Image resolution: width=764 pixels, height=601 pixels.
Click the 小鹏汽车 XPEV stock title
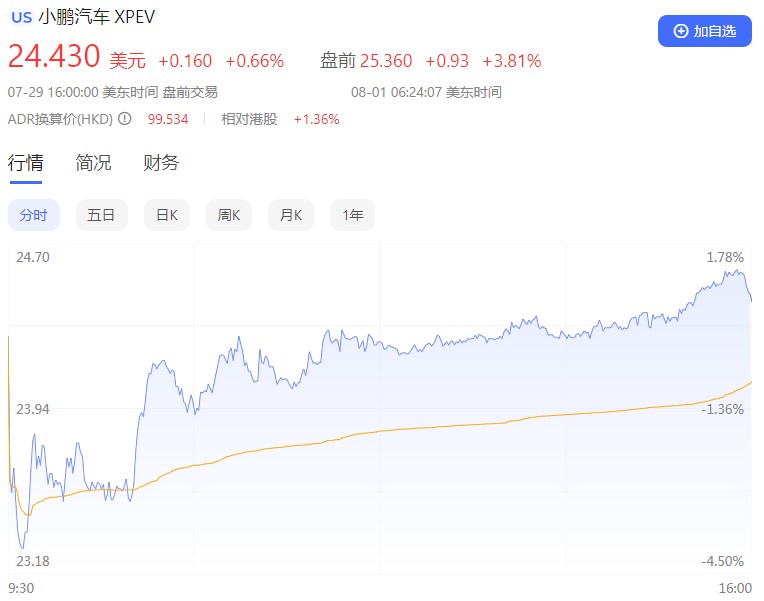(96, 17)
